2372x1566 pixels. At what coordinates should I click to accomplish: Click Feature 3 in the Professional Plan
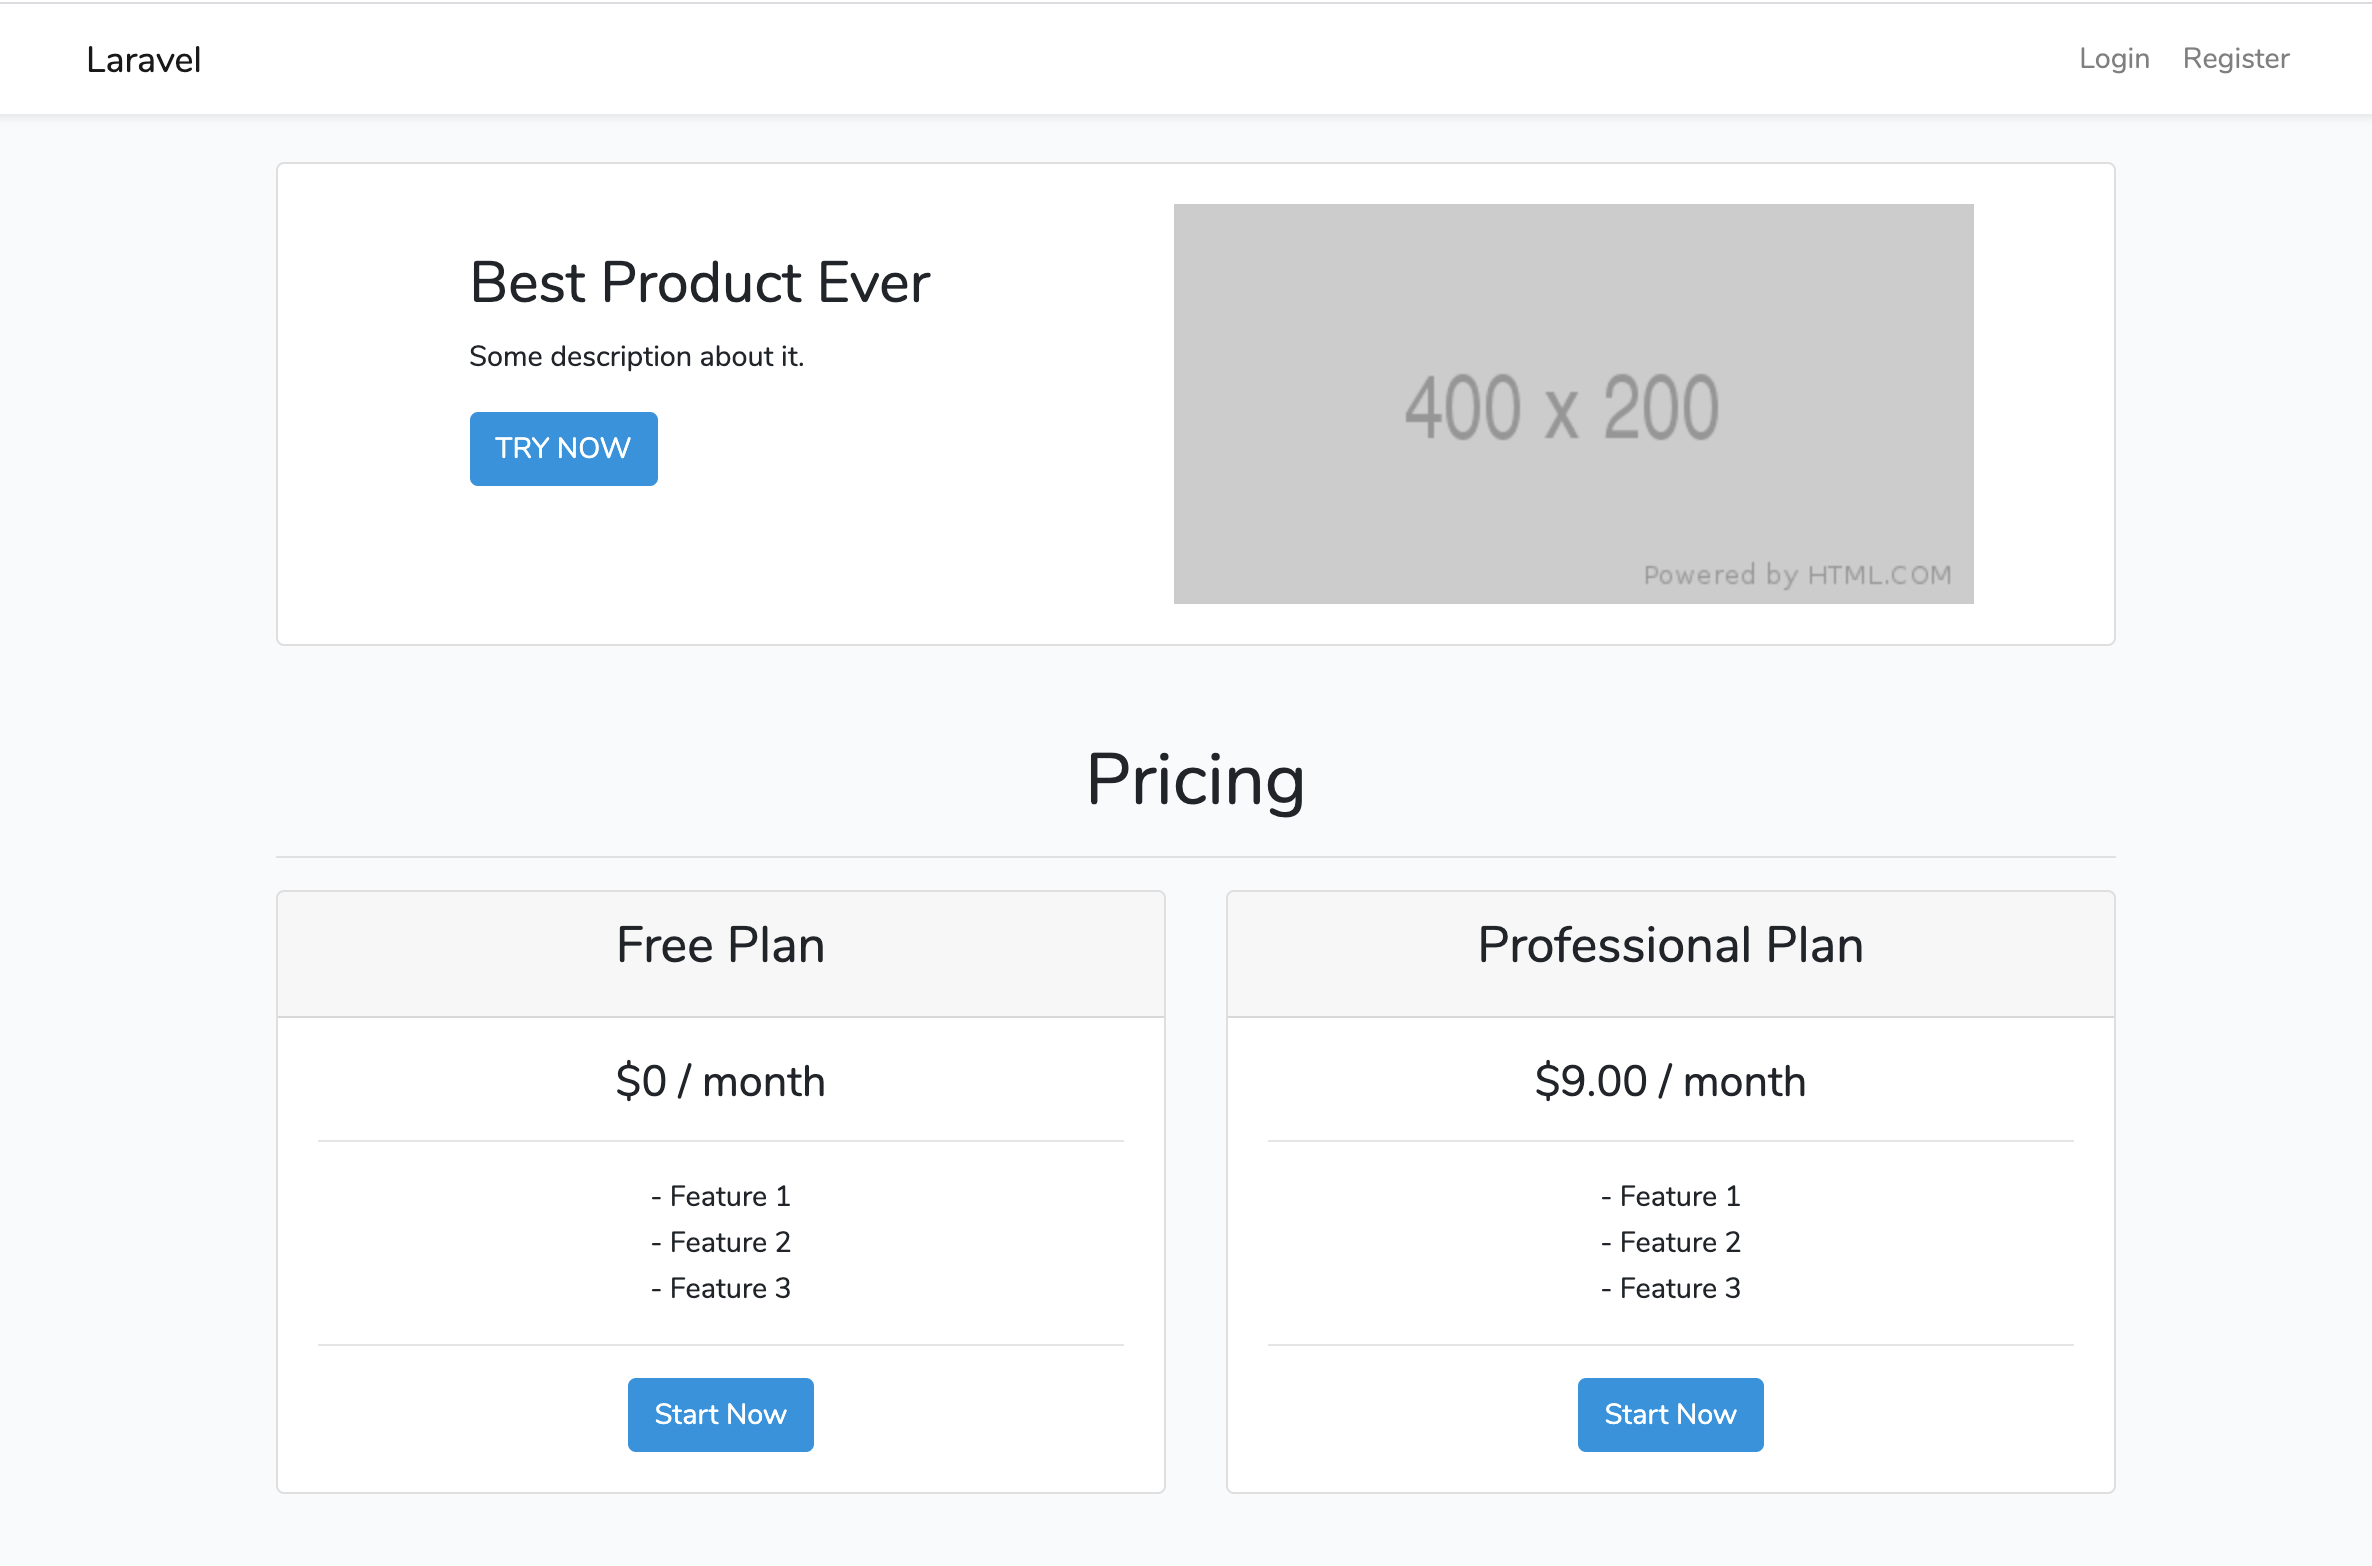point(1671,1288)
